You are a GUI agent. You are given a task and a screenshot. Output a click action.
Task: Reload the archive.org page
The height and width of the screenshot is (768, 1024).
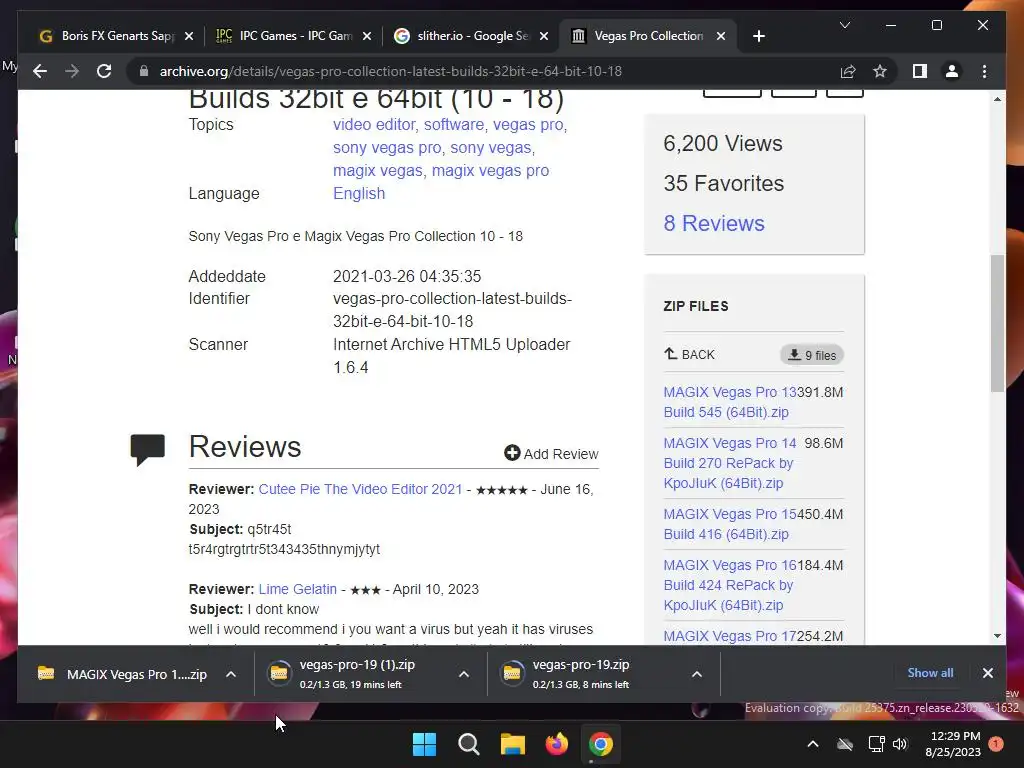(x=104, y=71)
